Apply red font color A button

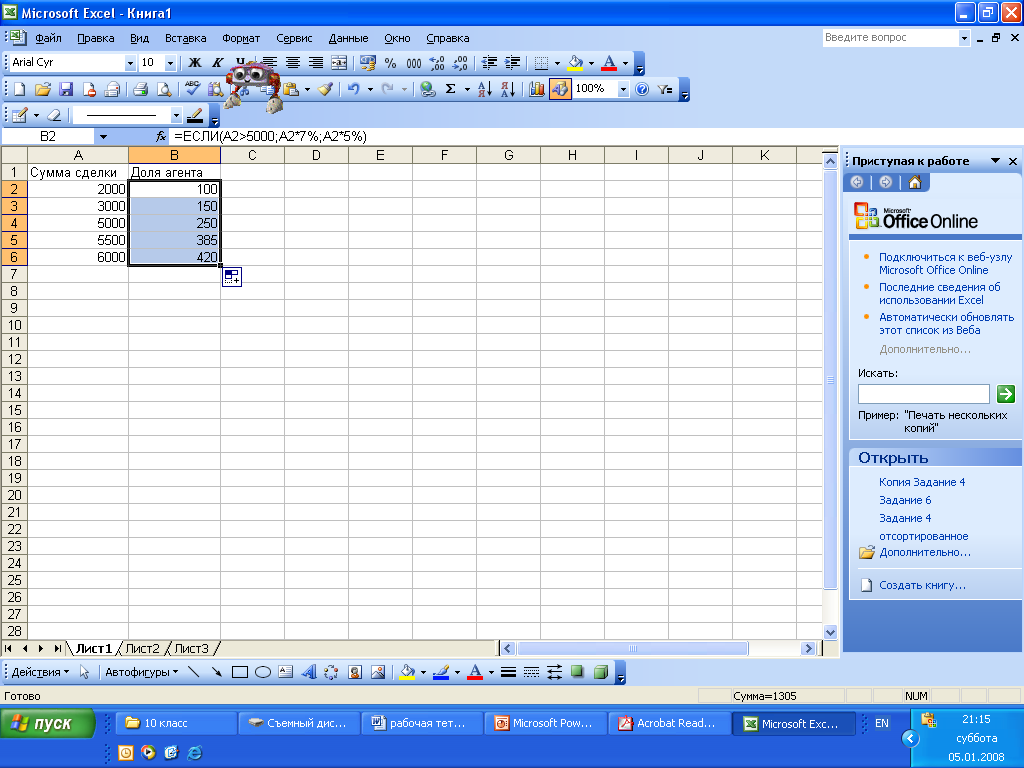coord(609,63)
